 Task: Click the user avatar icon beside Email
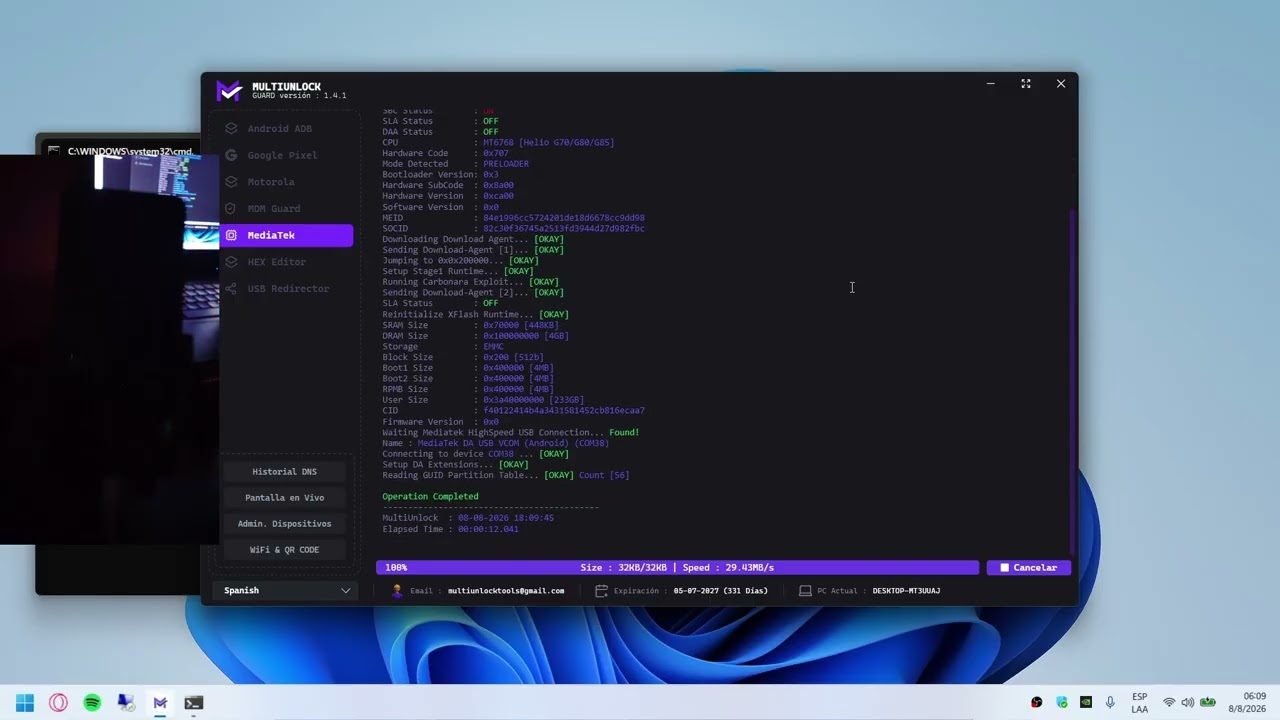point(397,591)
